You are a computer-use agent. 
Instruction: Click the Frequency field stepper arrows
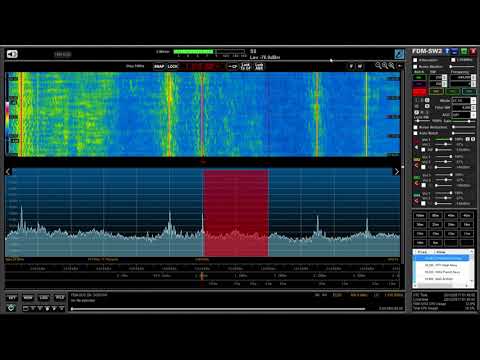coord(473,77)
